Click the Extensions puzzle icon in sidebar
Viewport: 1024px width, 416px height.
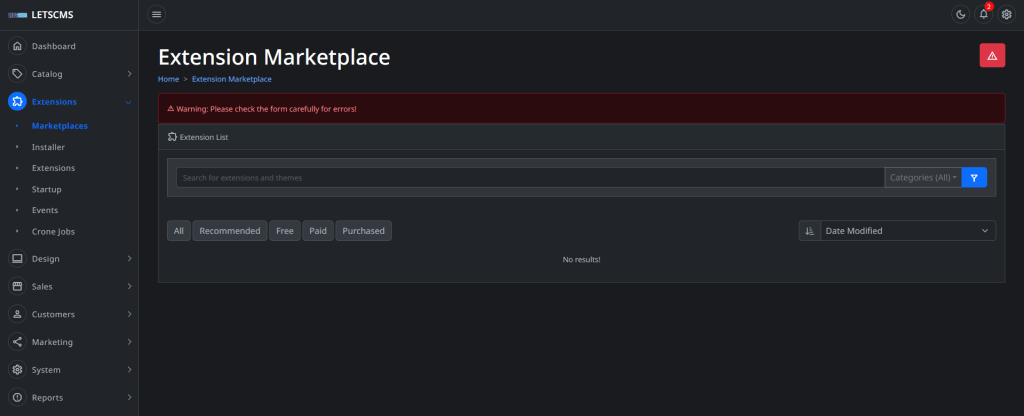point(17,102)
